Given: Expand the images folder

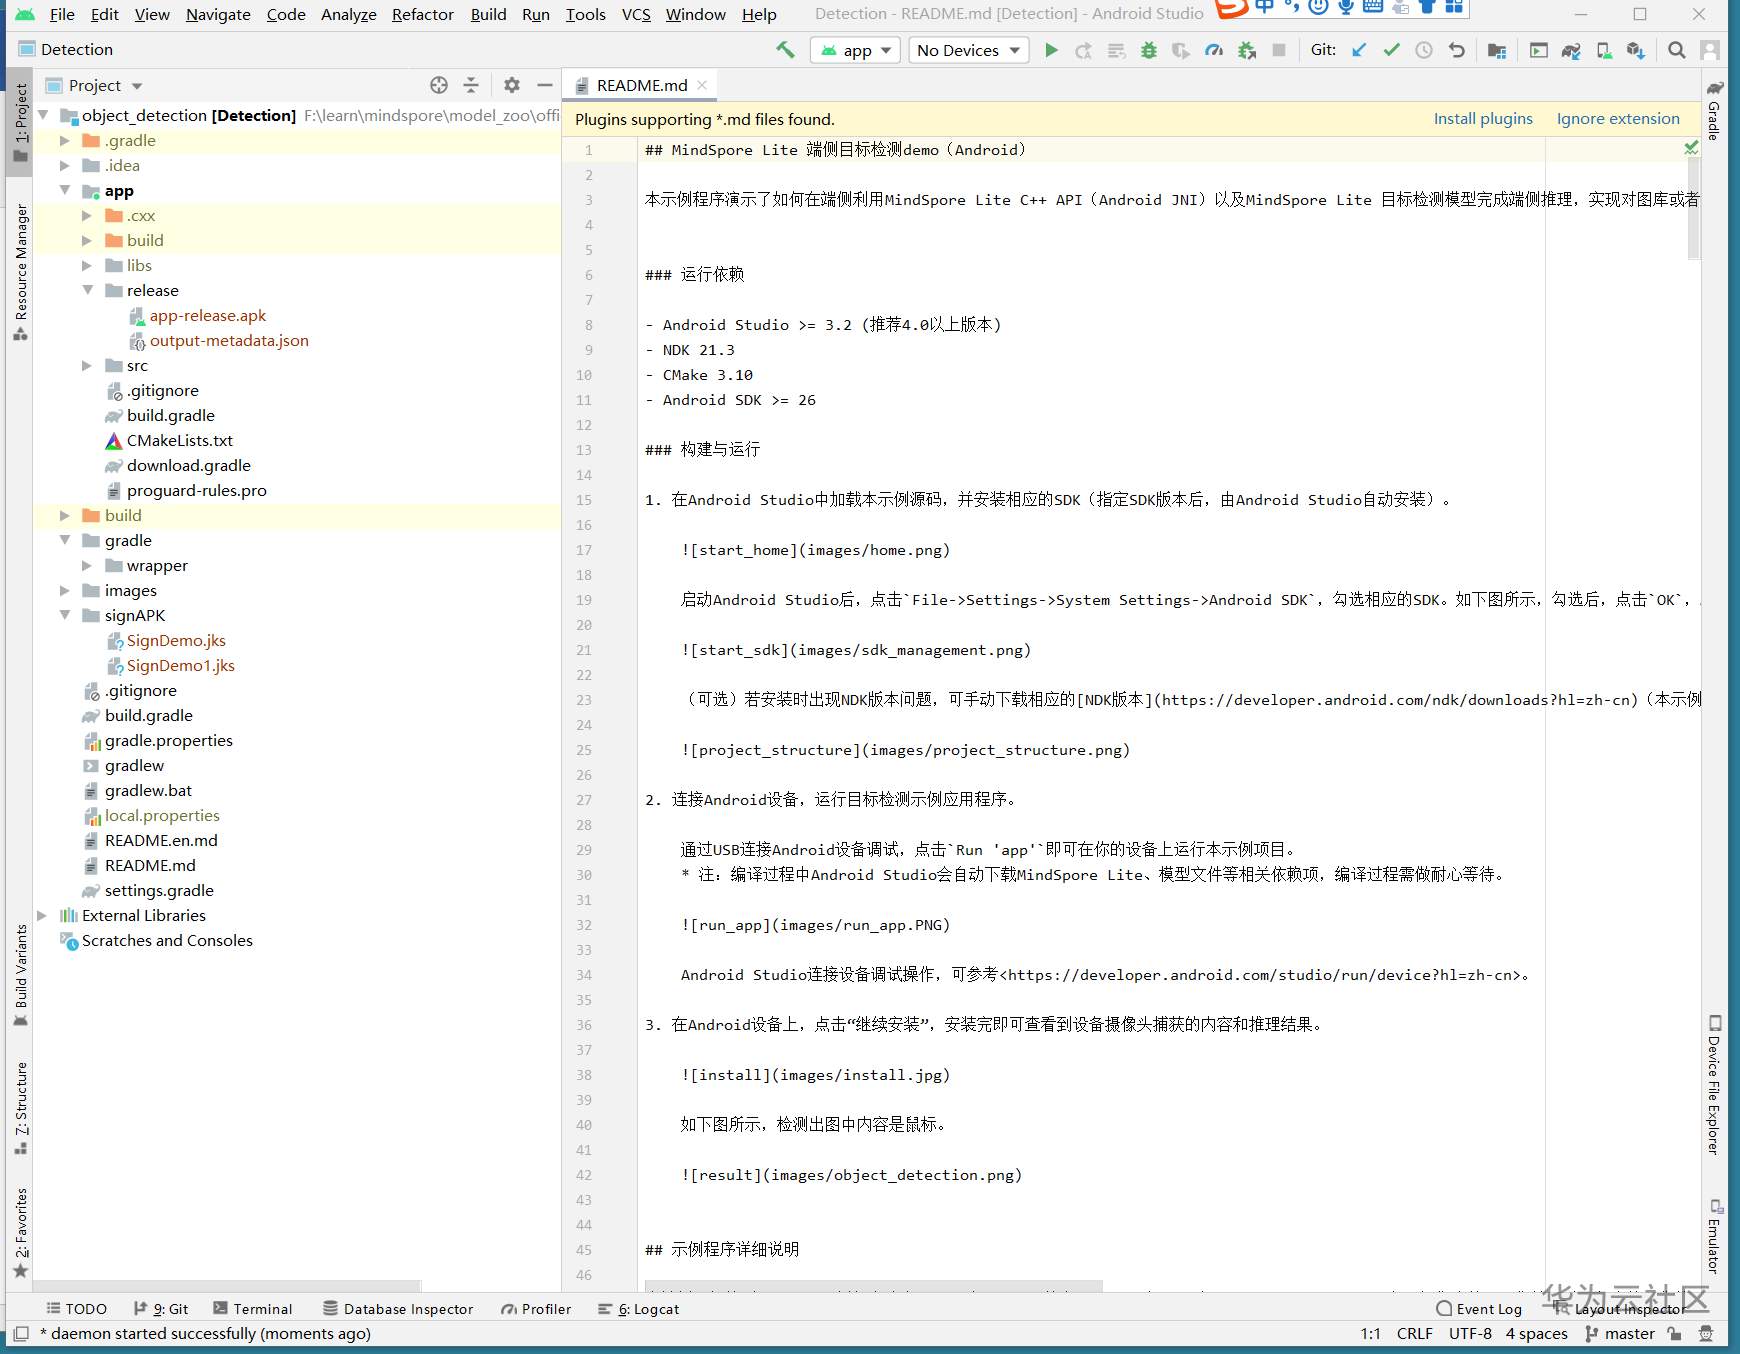Looking at the screenshot, I should tap(65, 590).
